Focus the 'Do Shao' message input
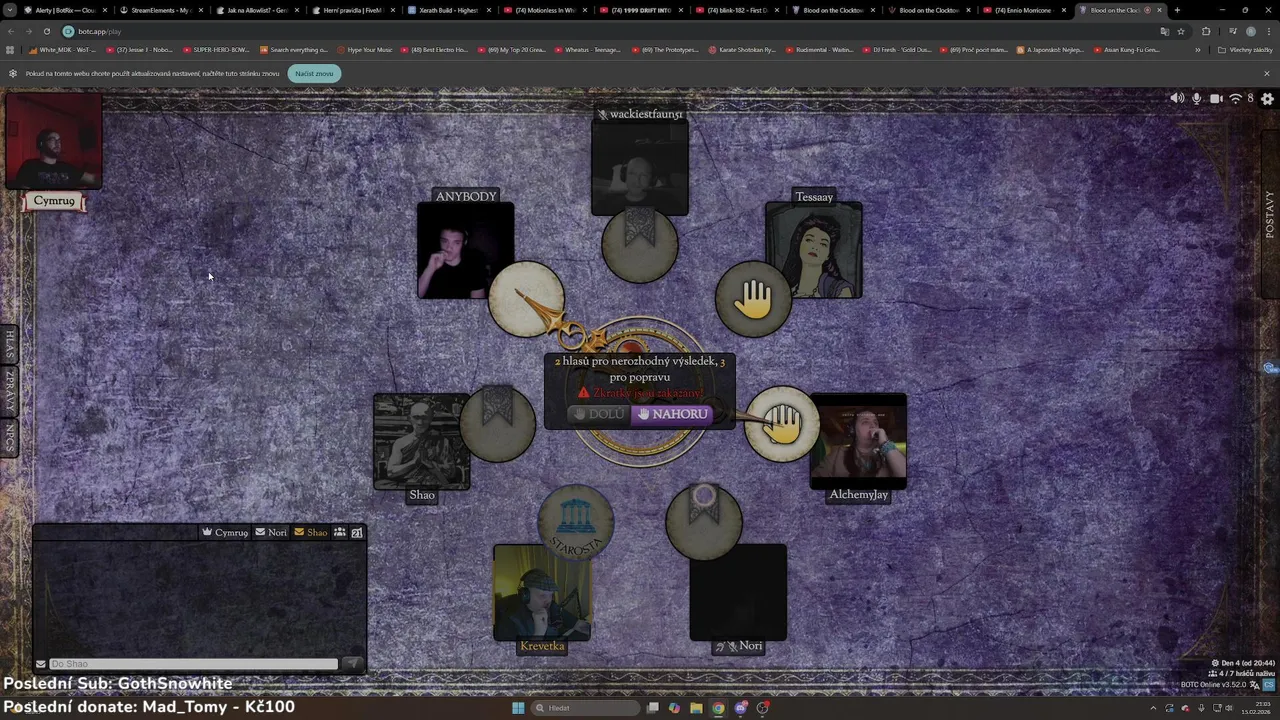The height and width of the screenshot is (720, 1280). (193, 664)
